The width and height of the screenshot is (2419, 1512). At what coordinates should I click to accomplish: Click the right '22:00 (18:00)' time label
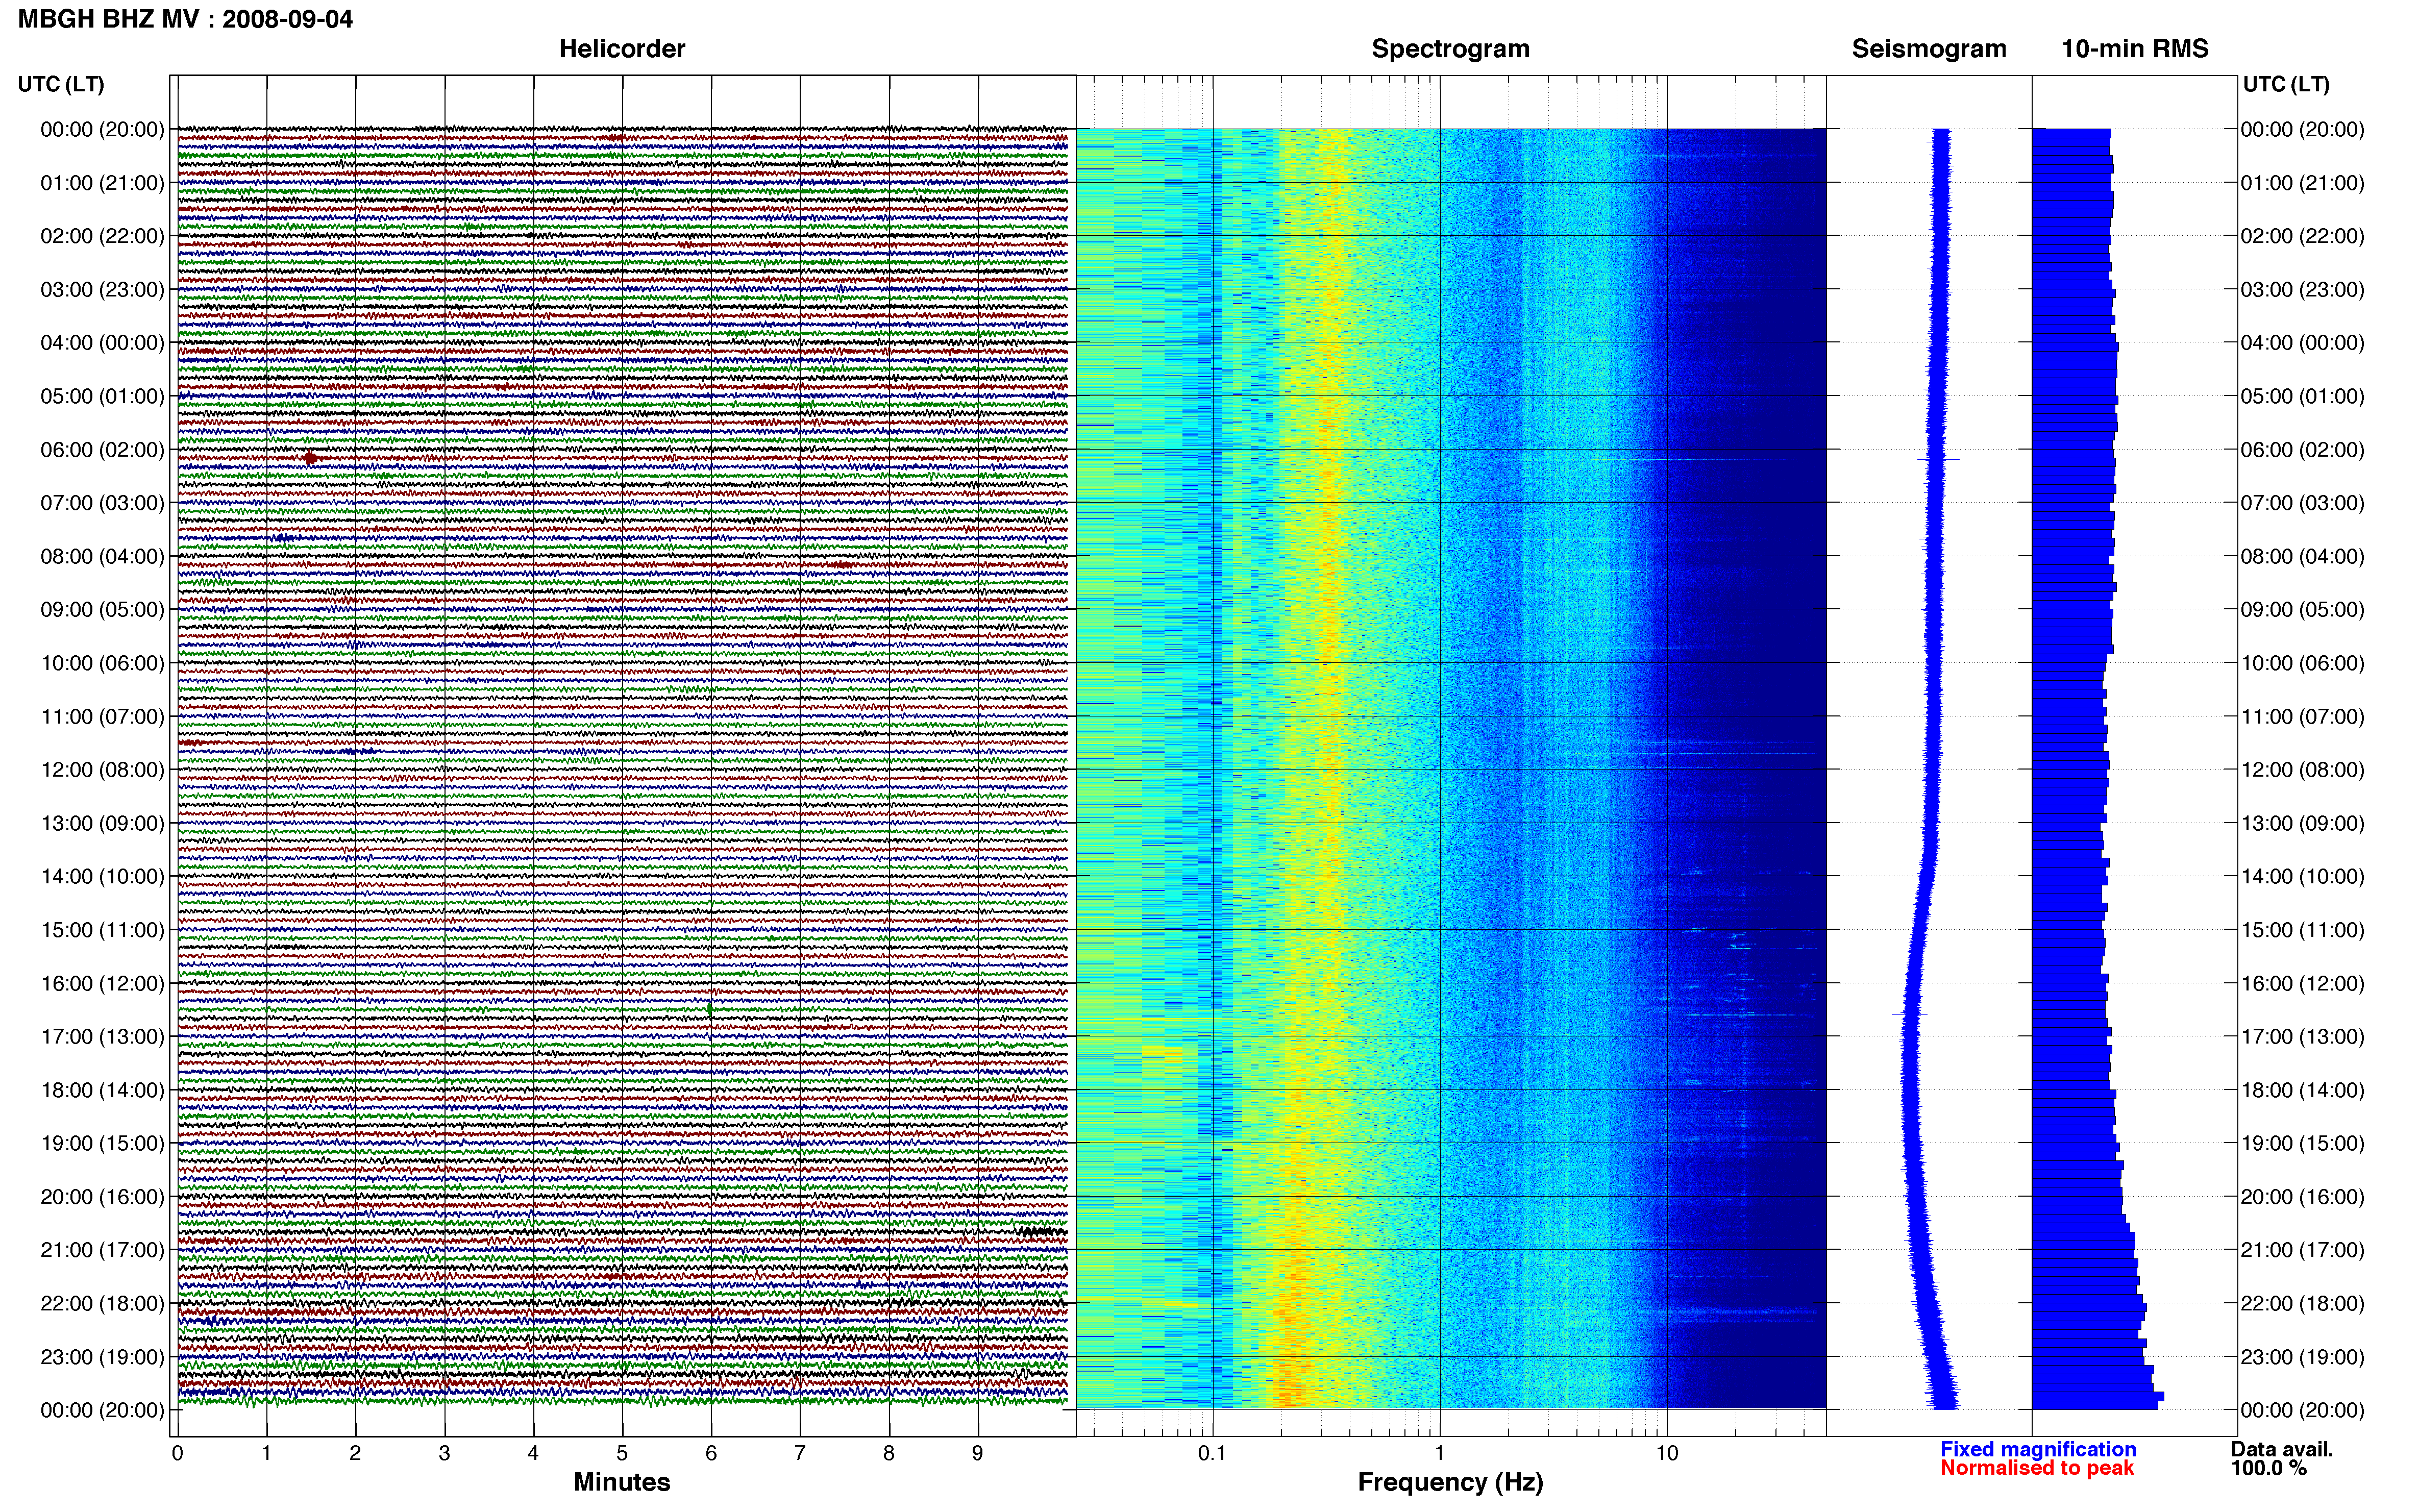[x=2302, y=1303]
